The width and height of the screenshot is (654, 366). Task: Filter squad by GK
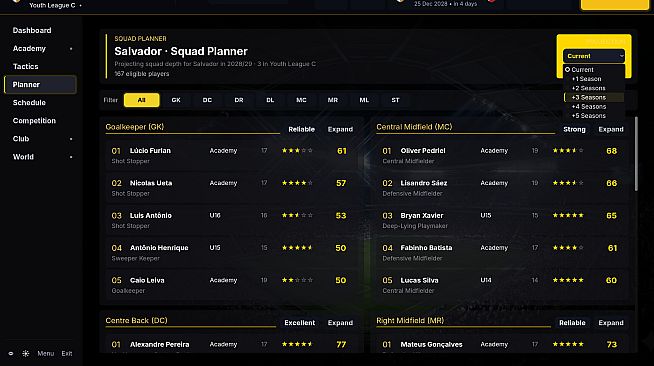pyautogui.click(x=176, y=100)
